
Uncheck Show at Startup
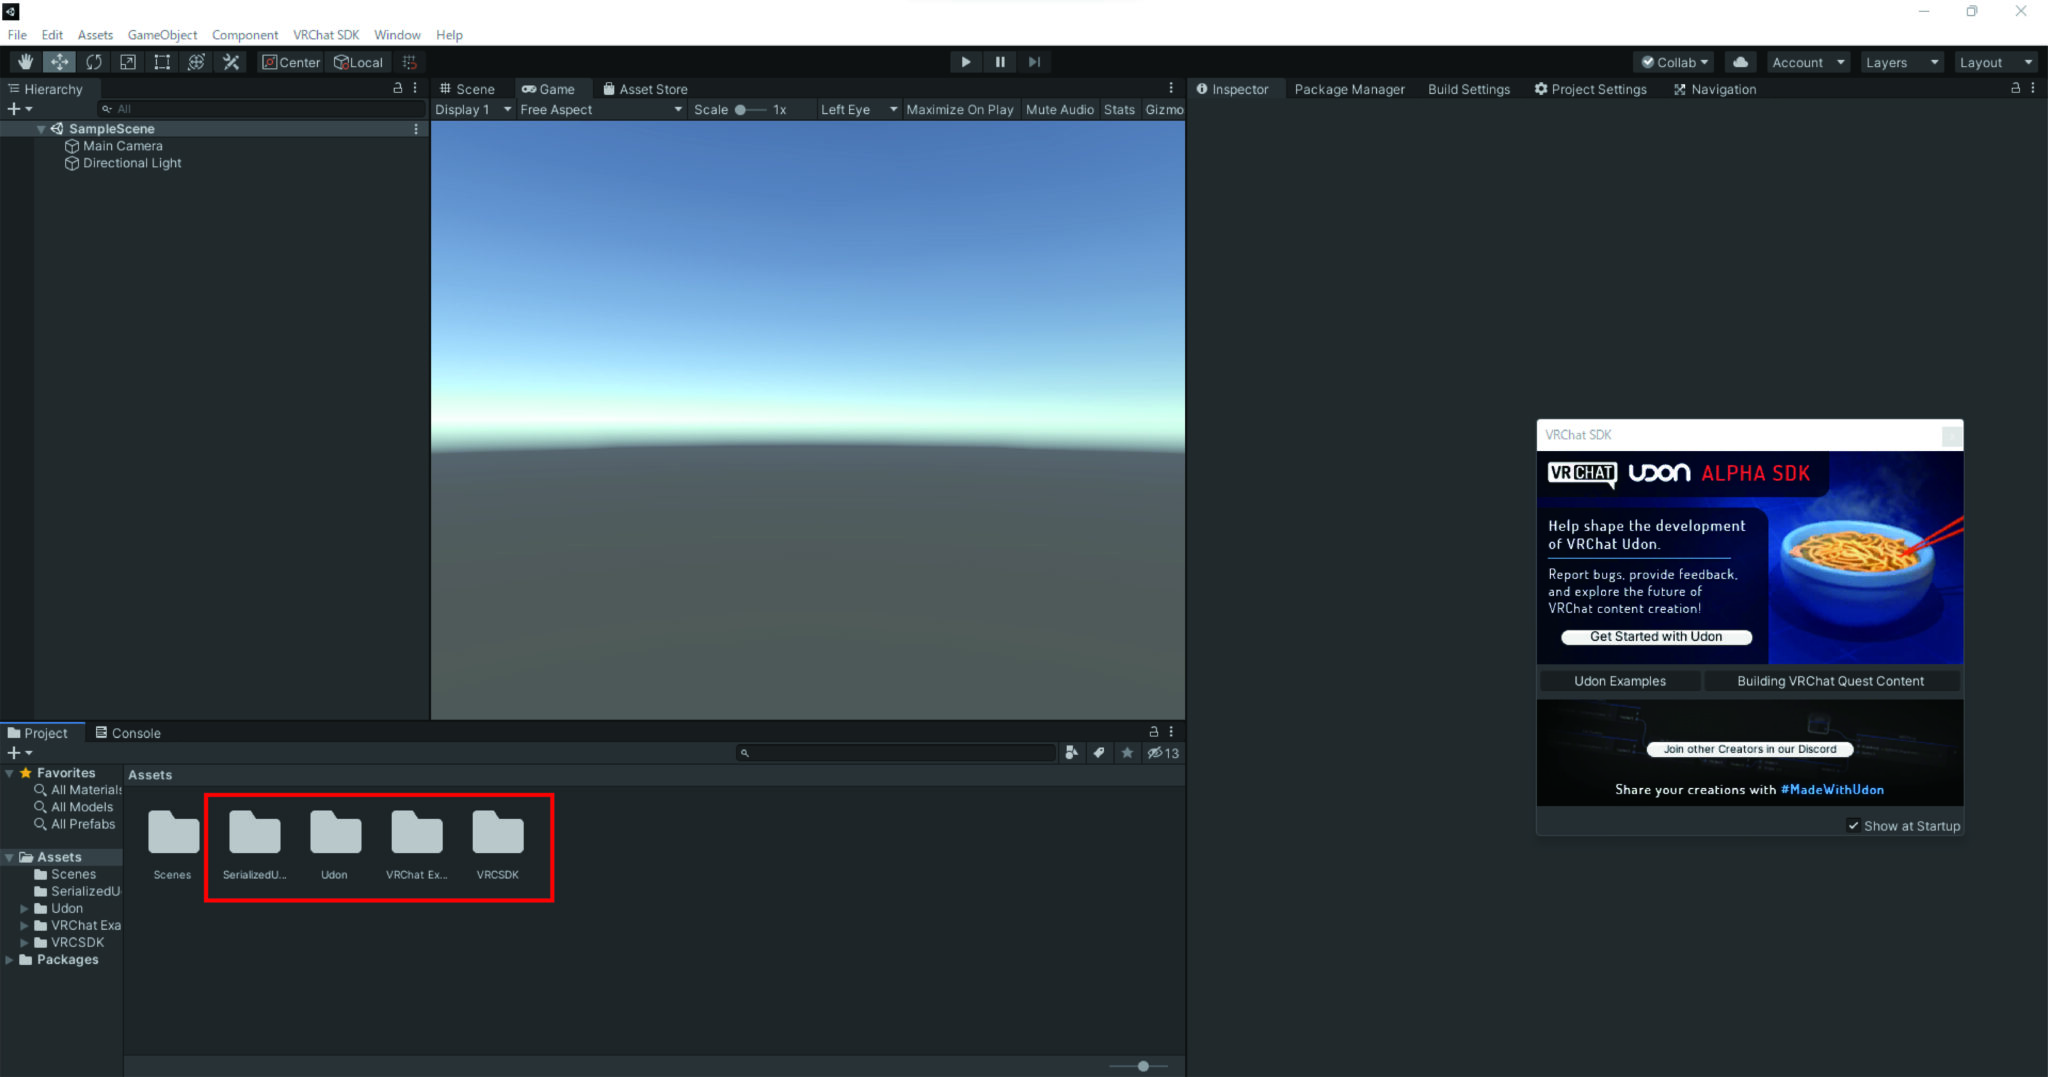(x=1855, y=825)
